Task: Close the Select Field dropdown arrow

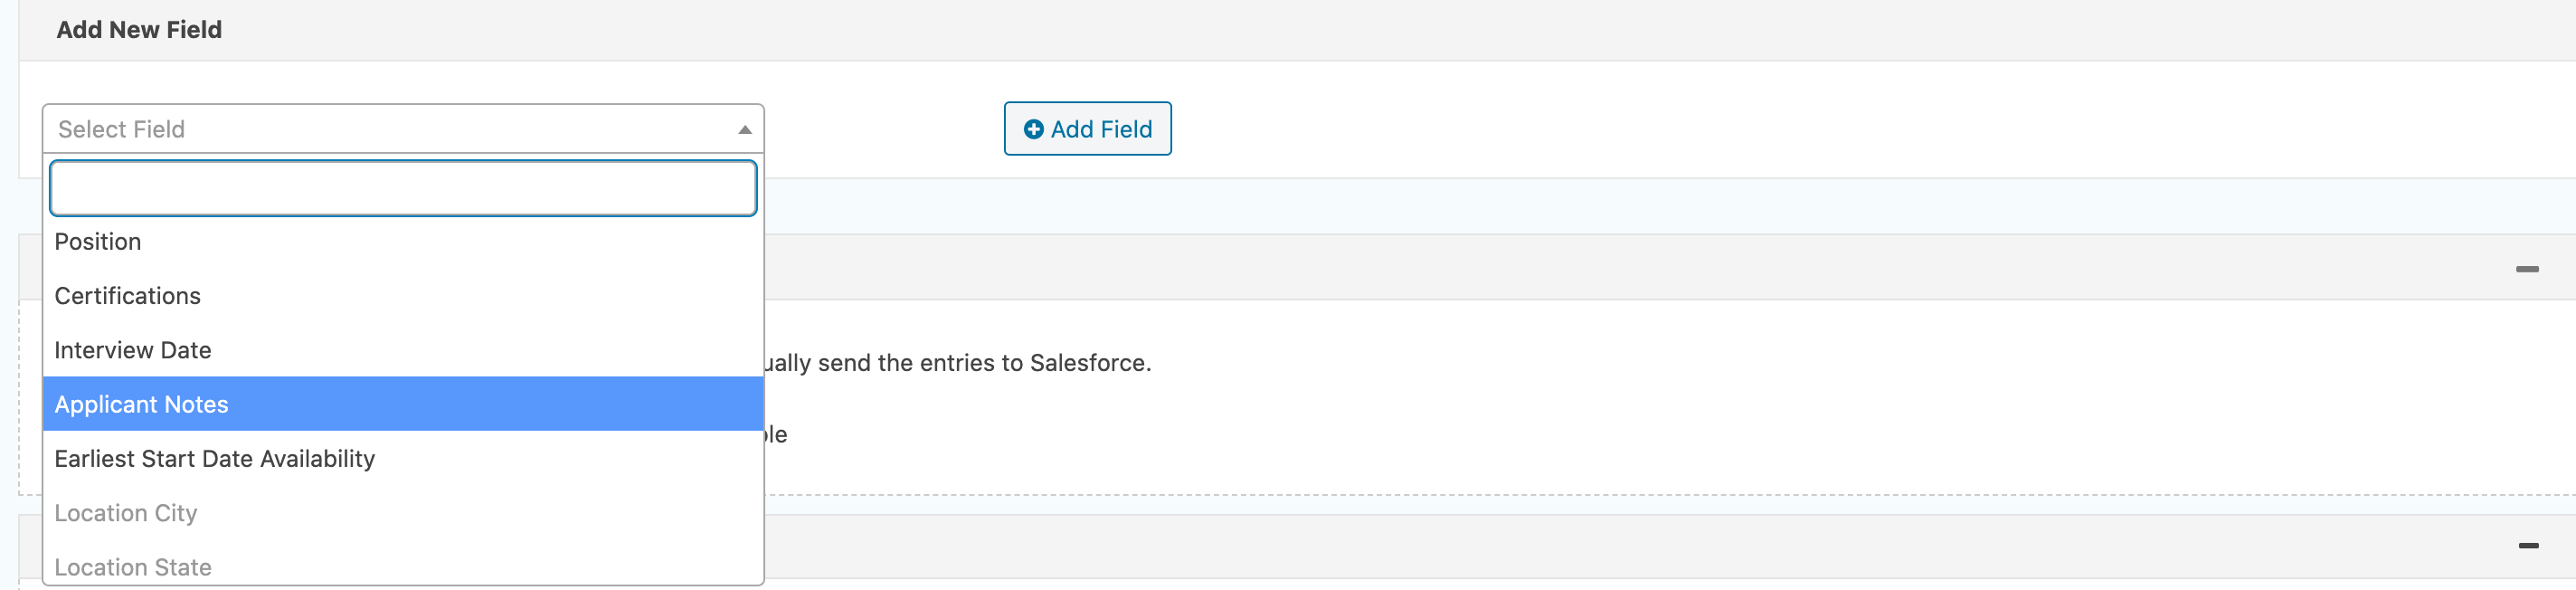Action: tap(744, 129)
